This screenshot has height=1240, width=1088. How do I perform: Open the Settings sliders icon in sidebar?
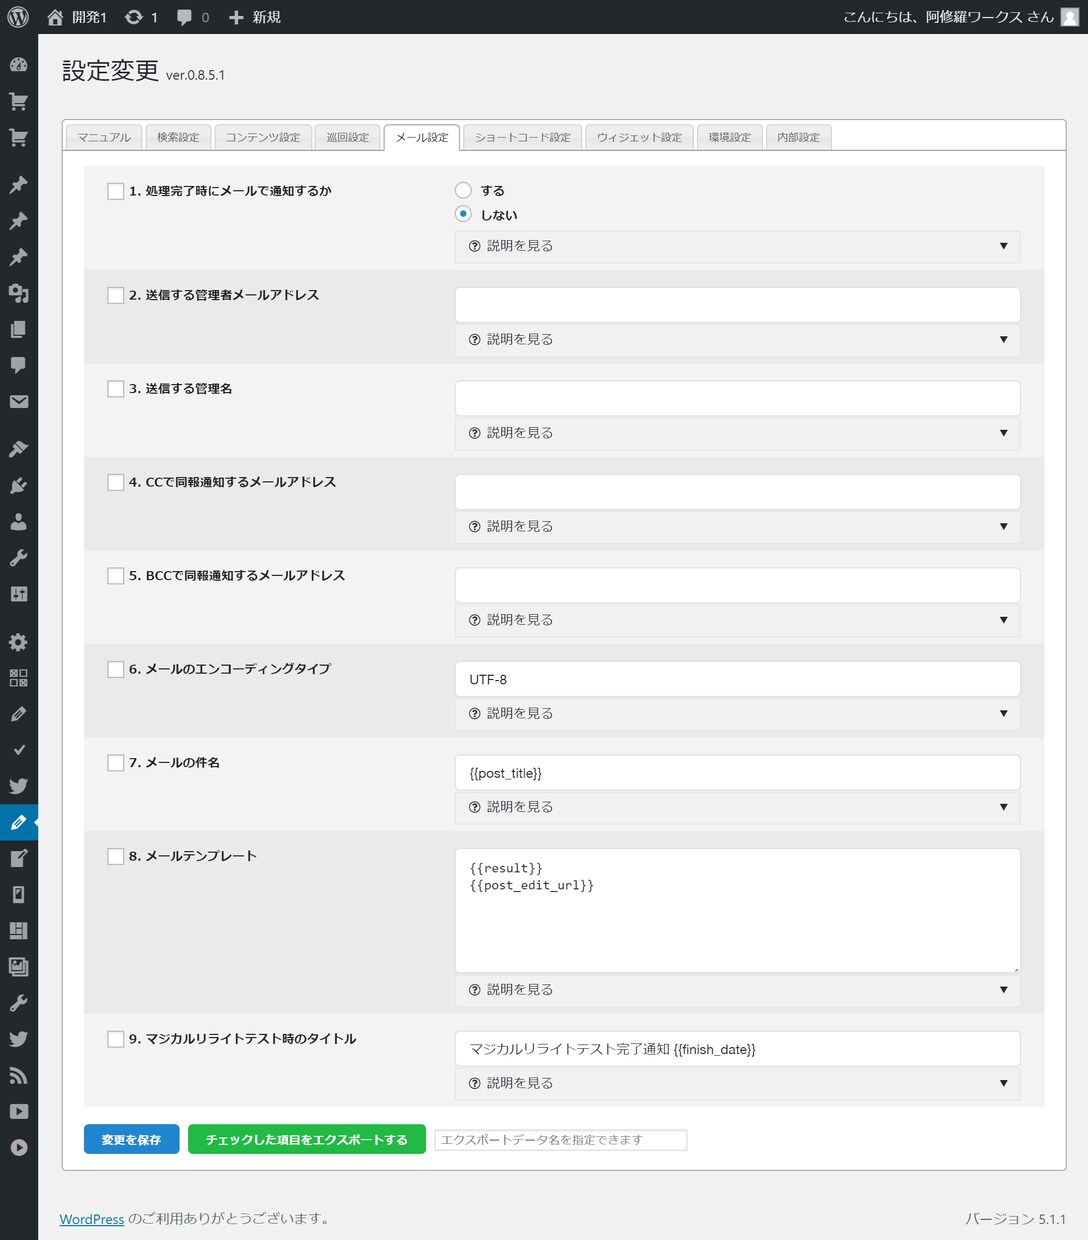18,594
